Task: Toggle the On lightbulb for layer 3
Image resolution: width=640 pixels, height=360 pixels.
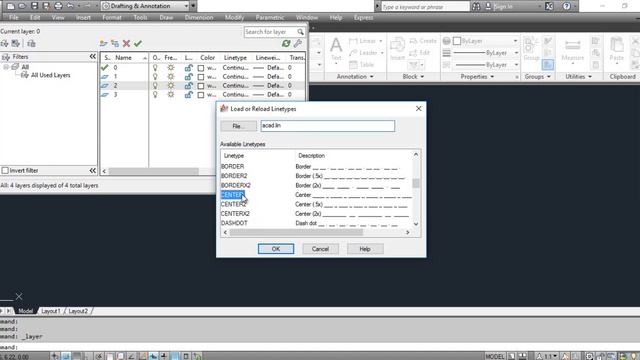Action: coord(155,94)
